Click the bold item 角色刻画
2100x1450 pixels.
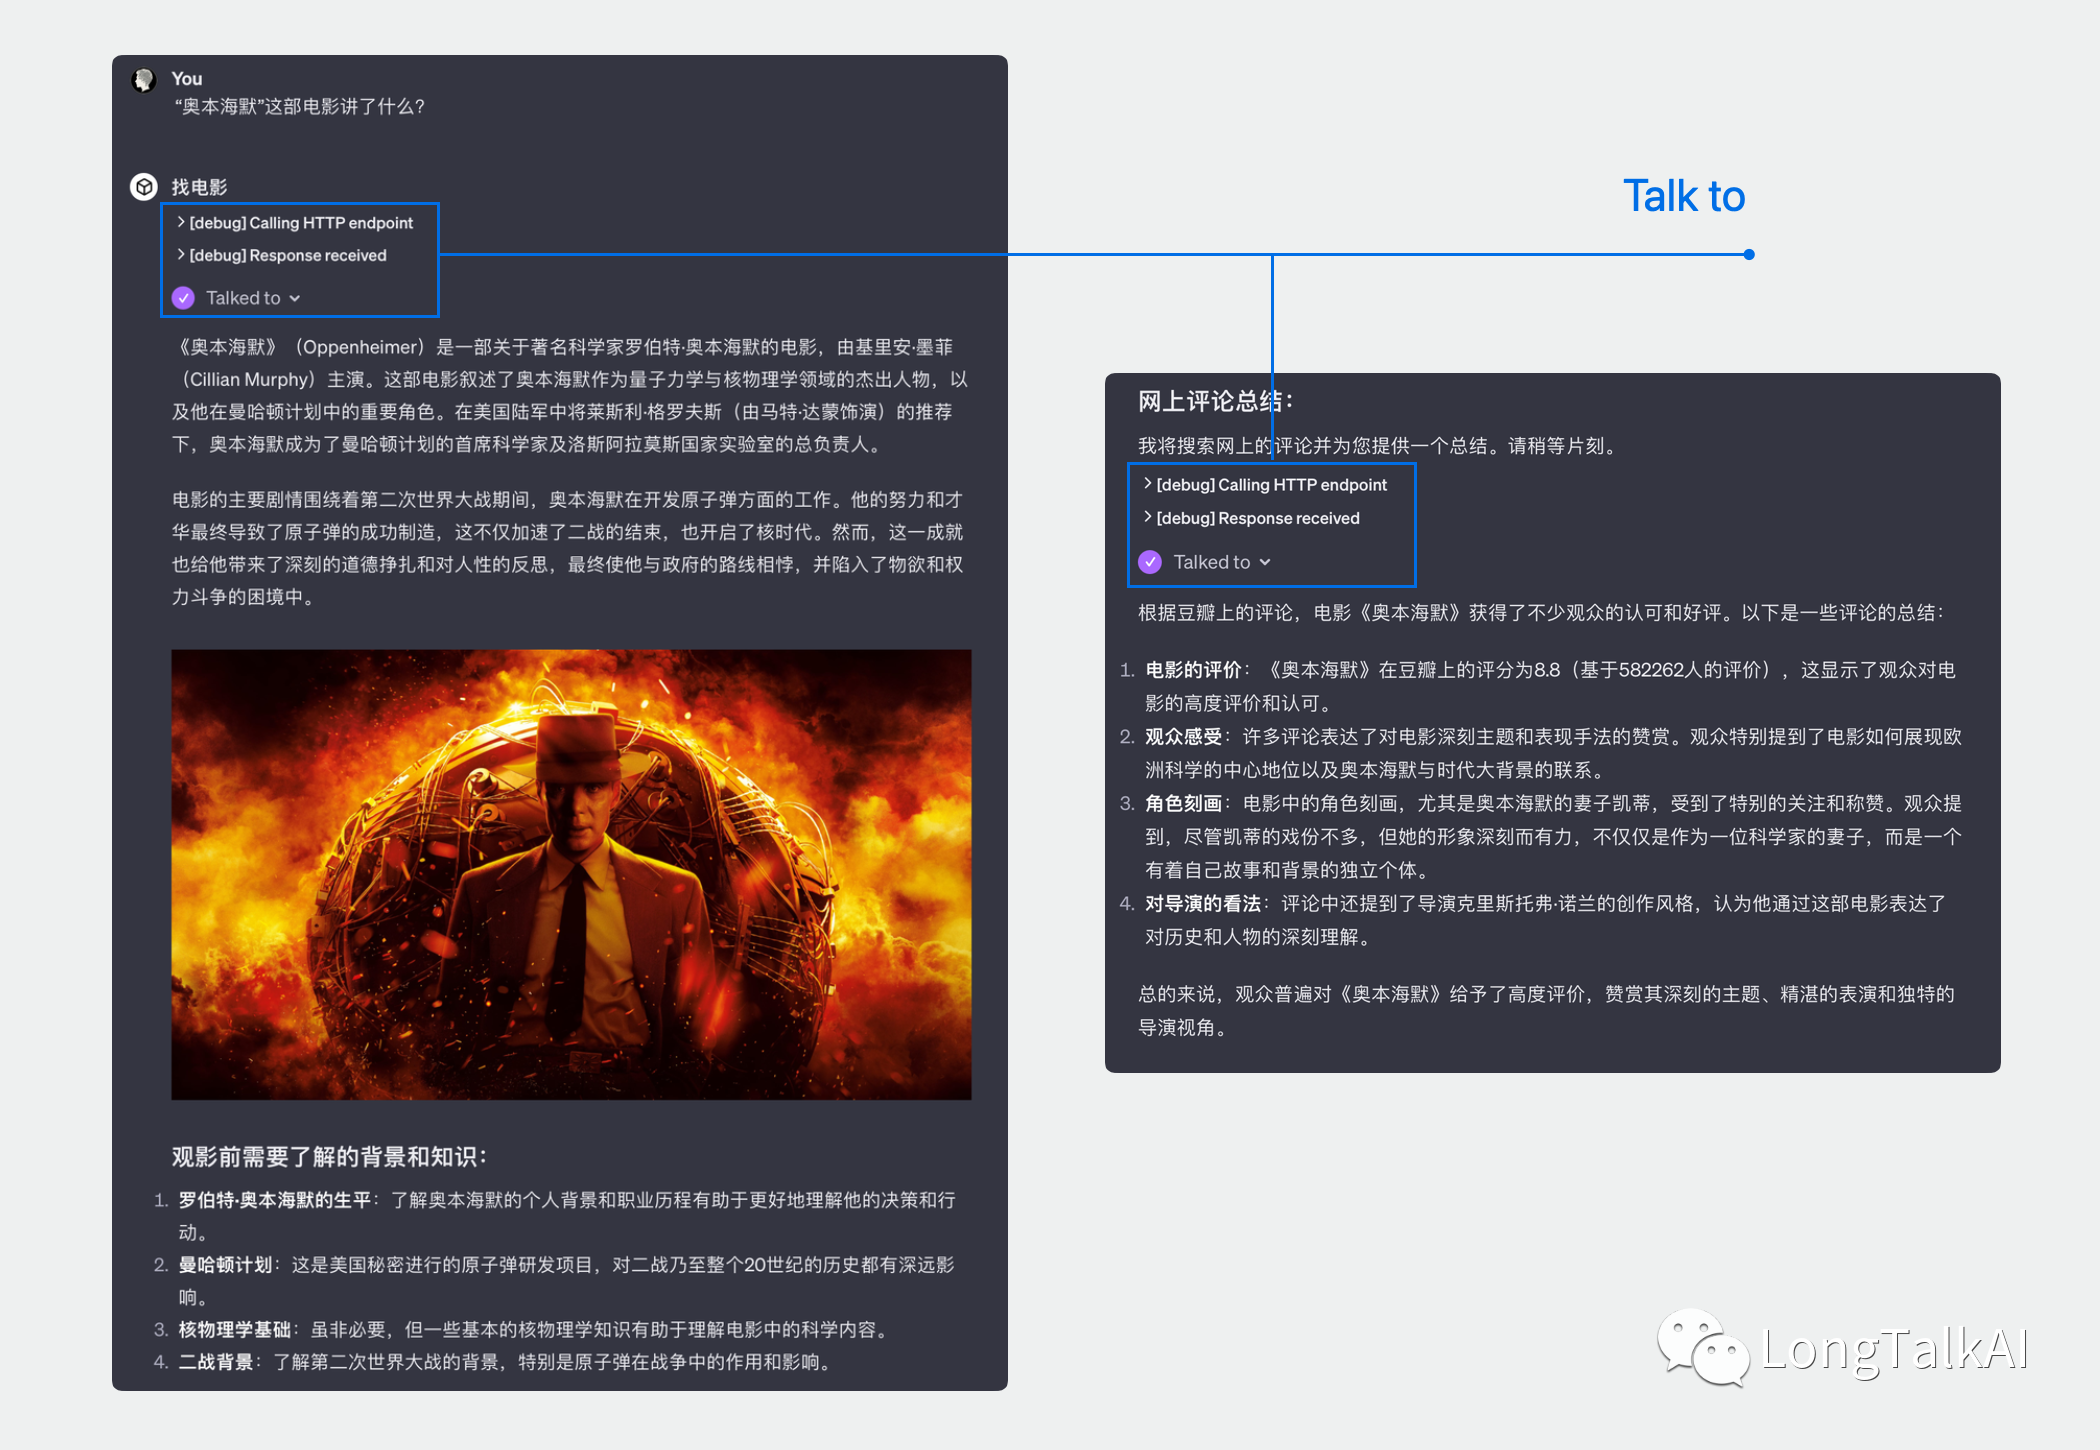pos(1184,804)
